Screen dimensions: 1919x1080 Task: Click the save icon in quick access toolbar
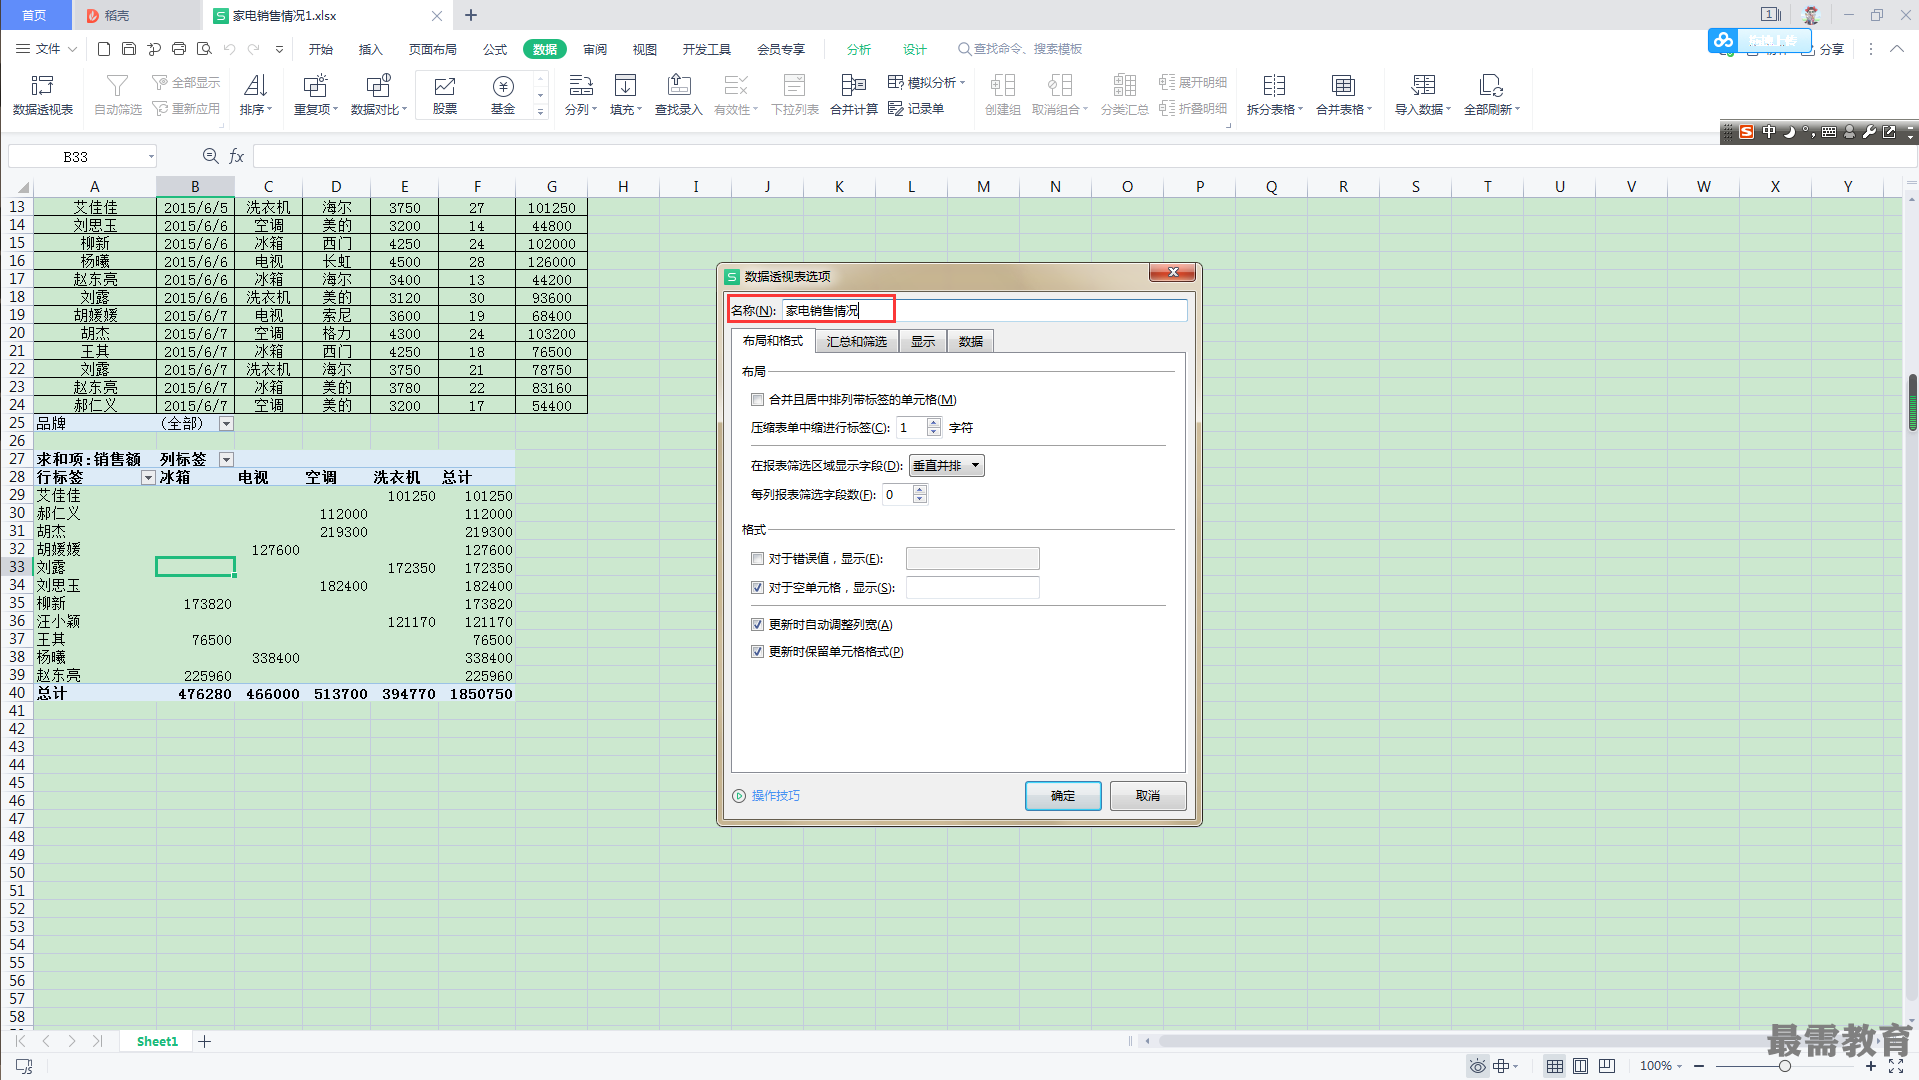point(129,48)
